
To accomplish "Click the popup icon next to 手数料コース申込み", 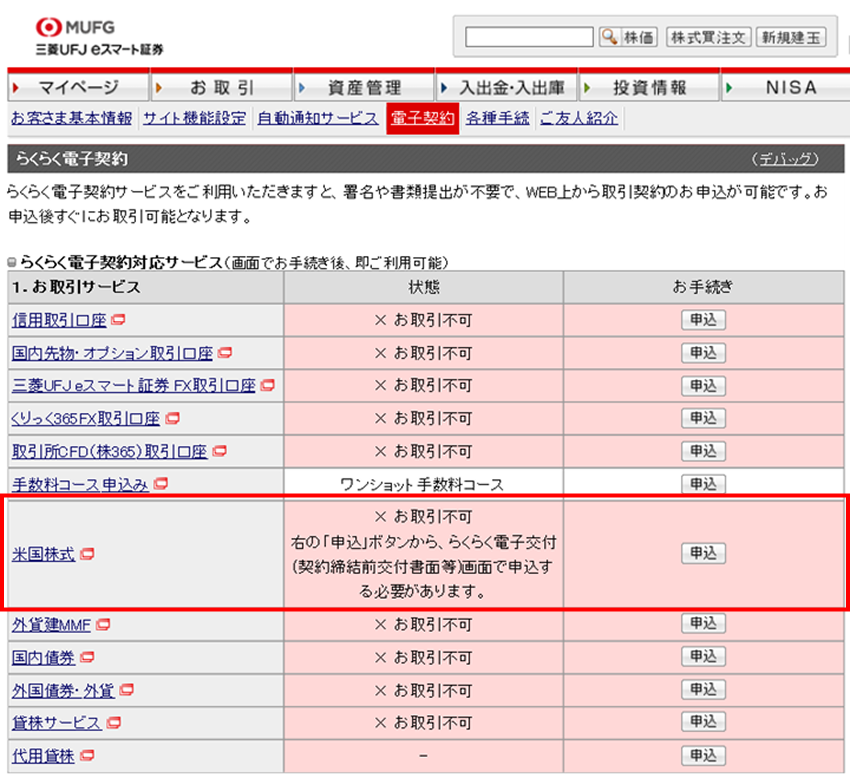I will (x=161, y=485).
